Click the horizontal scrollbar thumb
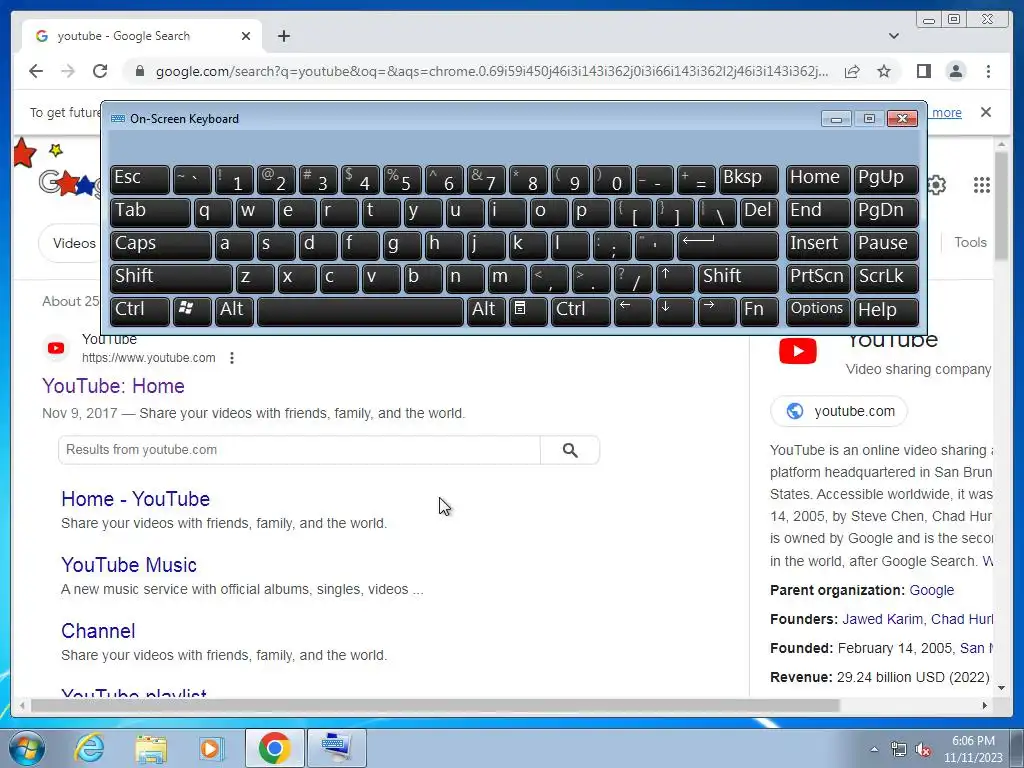Screen dimensions: 1024x768 (435, 705)
